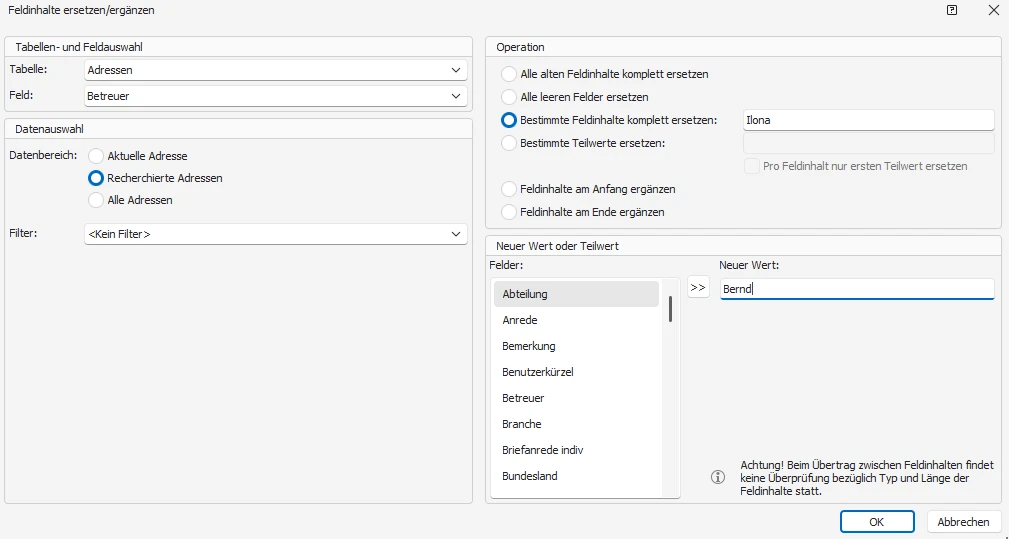This screenshot has height=539, width=1009.
Task: Select Bemerkung in the Felder list
Action: [x=577, y=346]
